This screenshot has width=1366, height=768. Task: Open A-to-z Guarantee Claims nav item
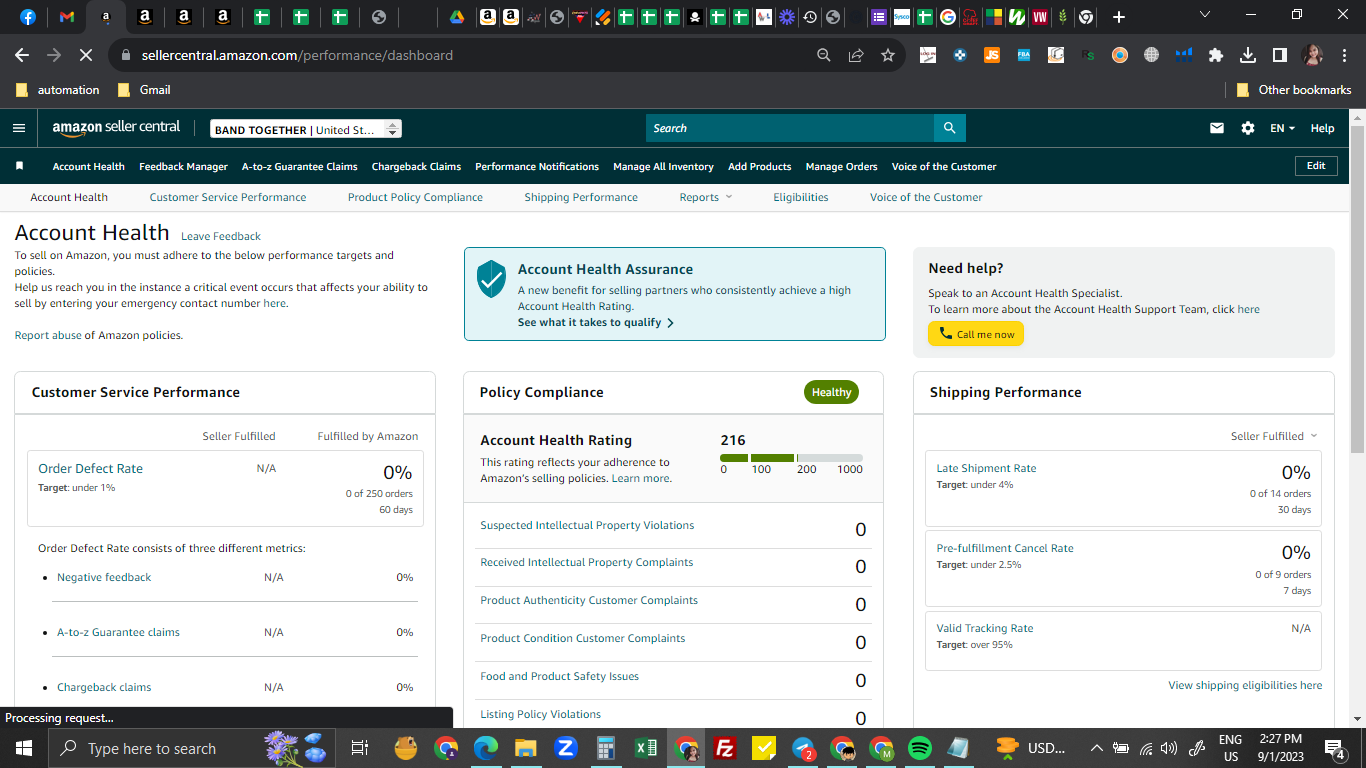click(300, 166)
